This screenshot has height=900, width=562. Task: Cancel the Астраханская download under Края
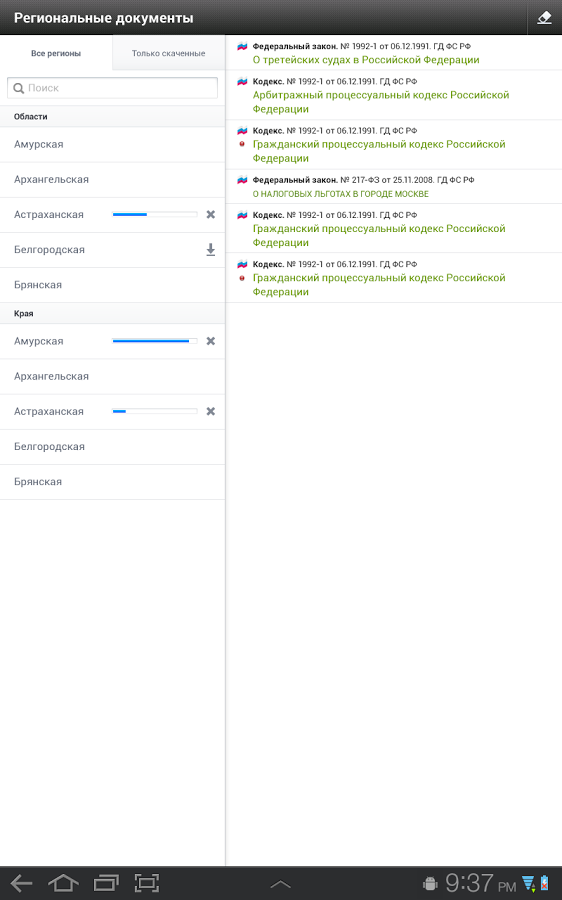[211, 412]
